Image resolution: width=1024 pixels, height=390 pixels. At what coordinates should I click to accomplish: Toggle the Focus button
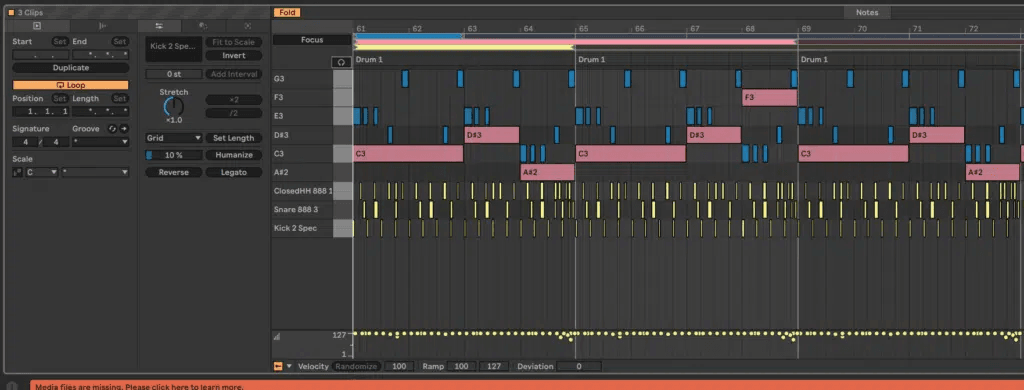pyautogui.click(x=312, y=40)
